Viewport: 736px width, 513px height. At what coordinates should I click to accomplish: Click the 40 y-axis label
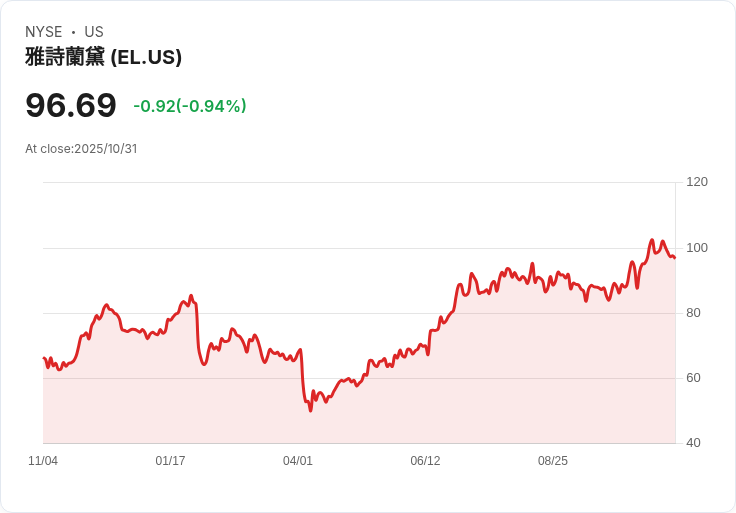[693, 443]
